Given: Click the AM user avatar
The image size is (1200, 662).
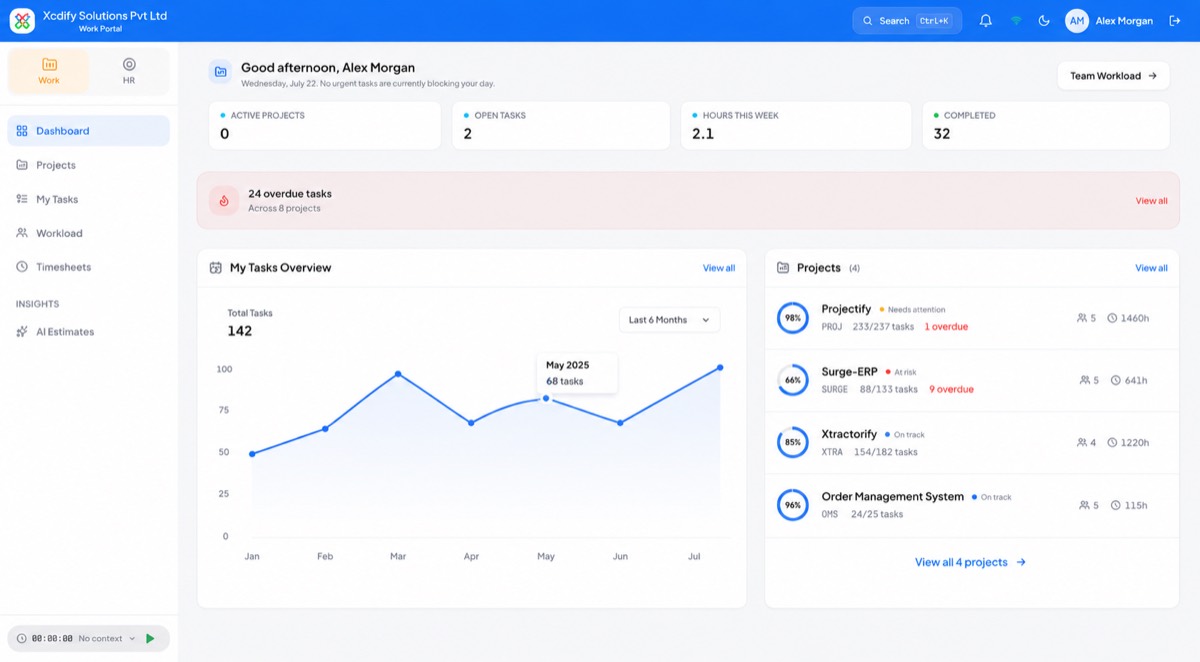Looking at the screenshot, I should coord(1077,21).
